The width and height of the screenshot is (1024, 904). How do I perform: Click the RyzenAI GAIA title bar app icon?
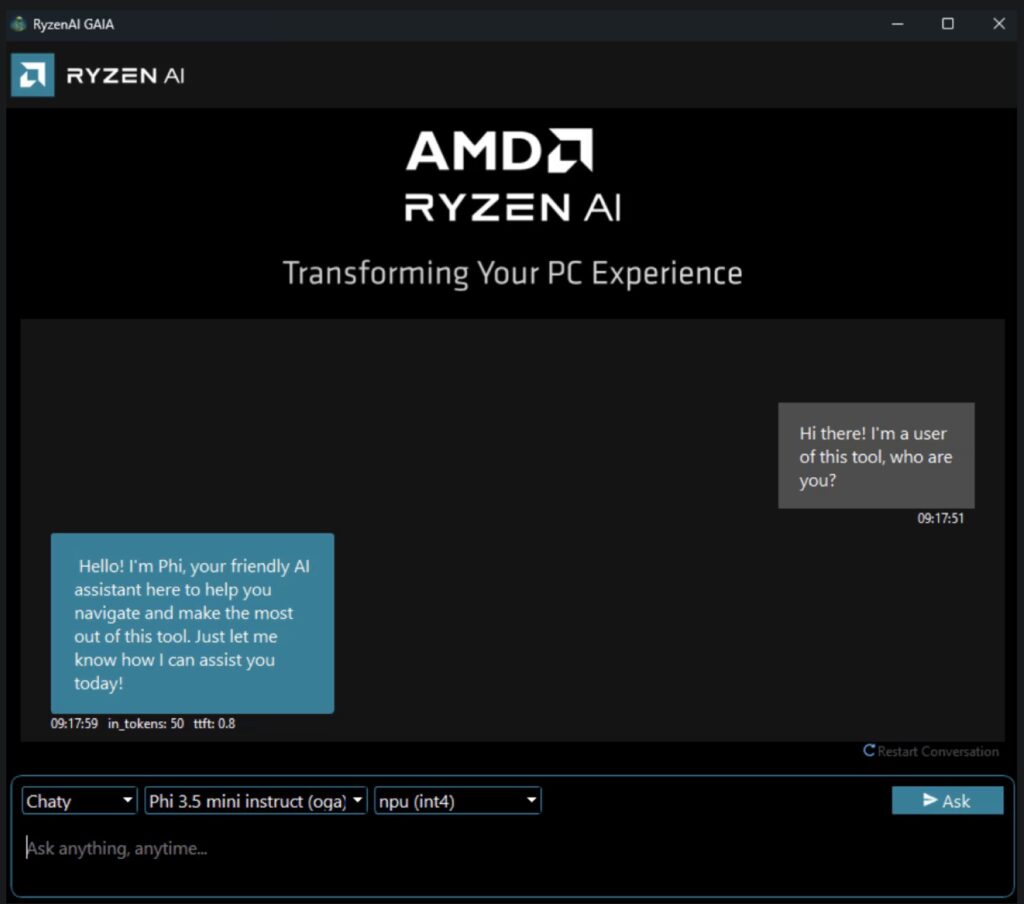point(18,24)
